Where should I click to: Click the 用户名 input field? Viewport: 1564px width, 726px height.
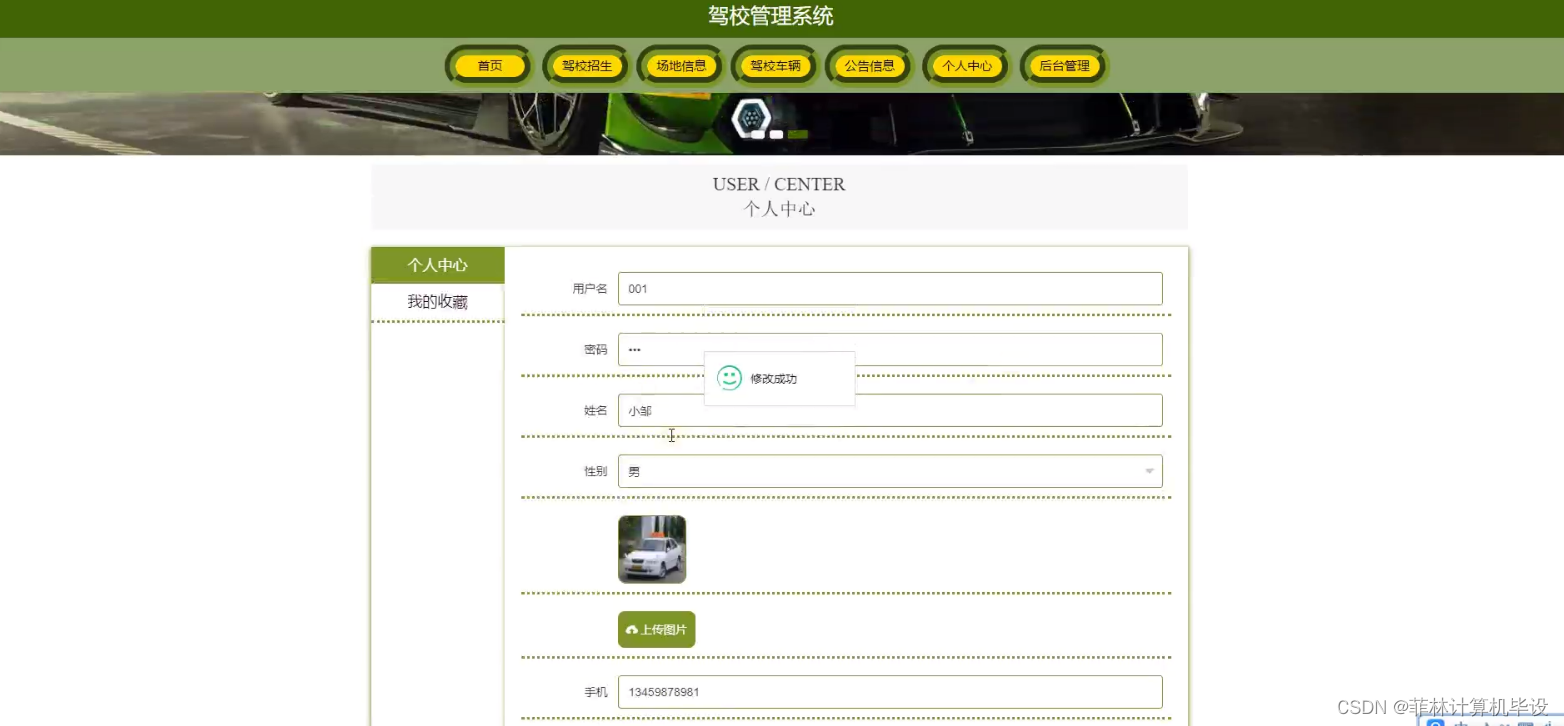click(x=890, y=289)
